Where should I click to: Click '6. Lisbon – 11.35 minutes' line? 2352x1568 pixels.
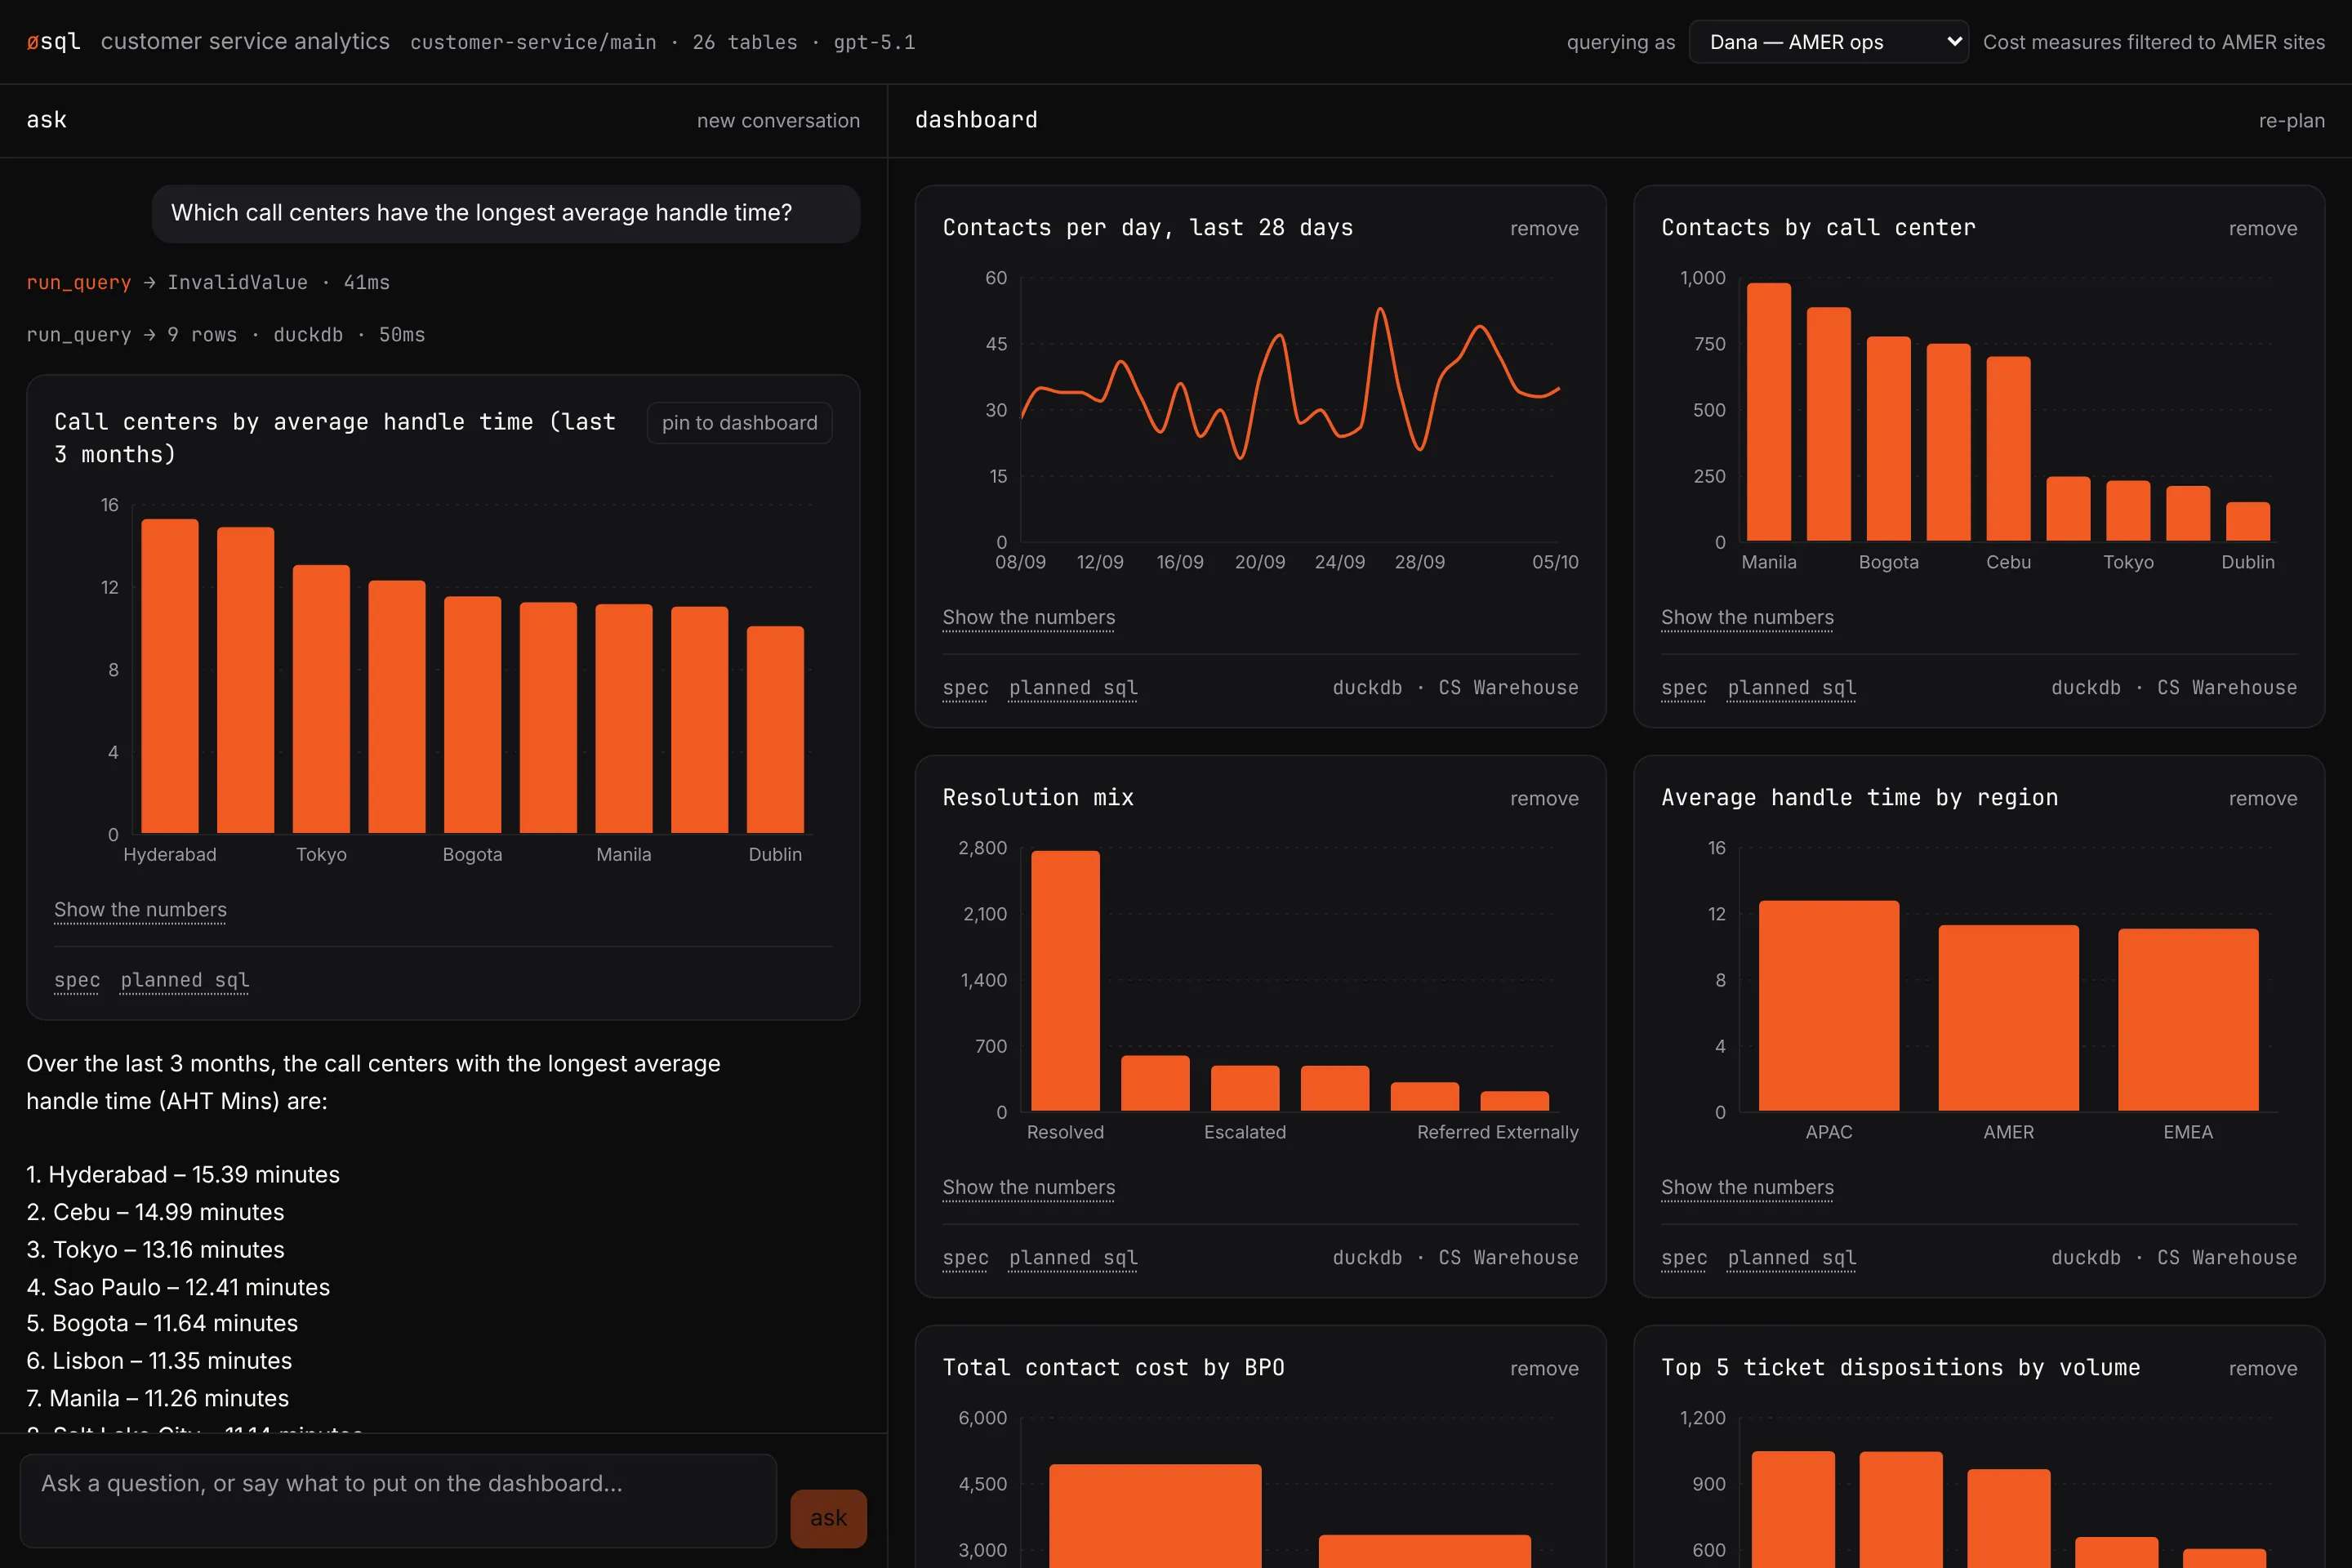[159, 1361]
